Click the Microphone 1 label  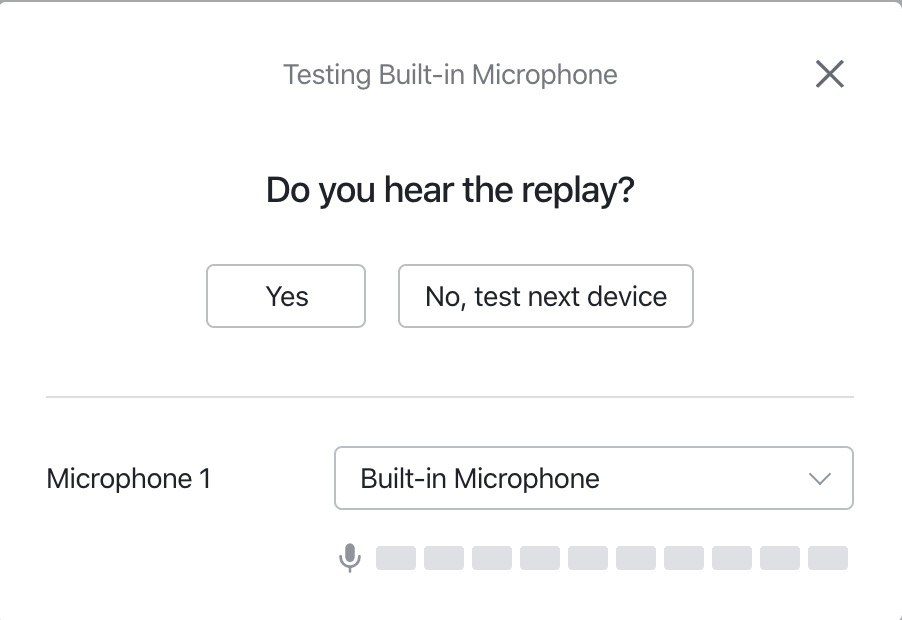pos(128,478)
